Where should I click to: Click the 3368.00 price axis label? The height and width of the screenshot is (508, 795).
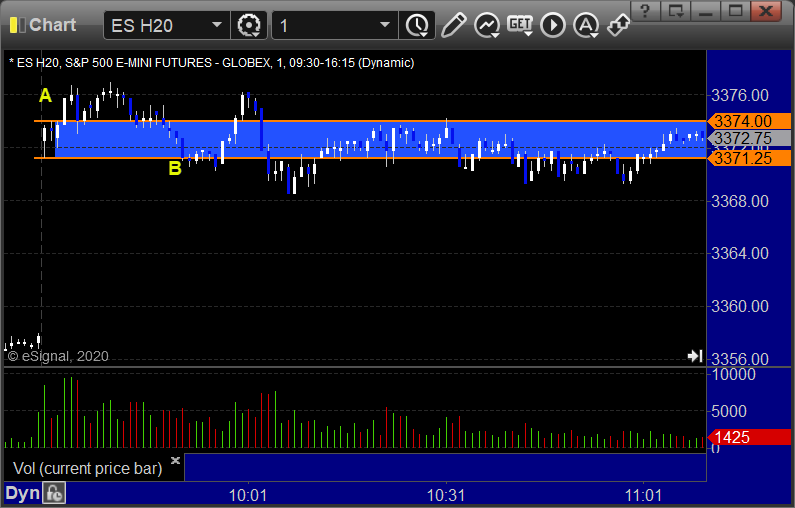click(740, 201)
